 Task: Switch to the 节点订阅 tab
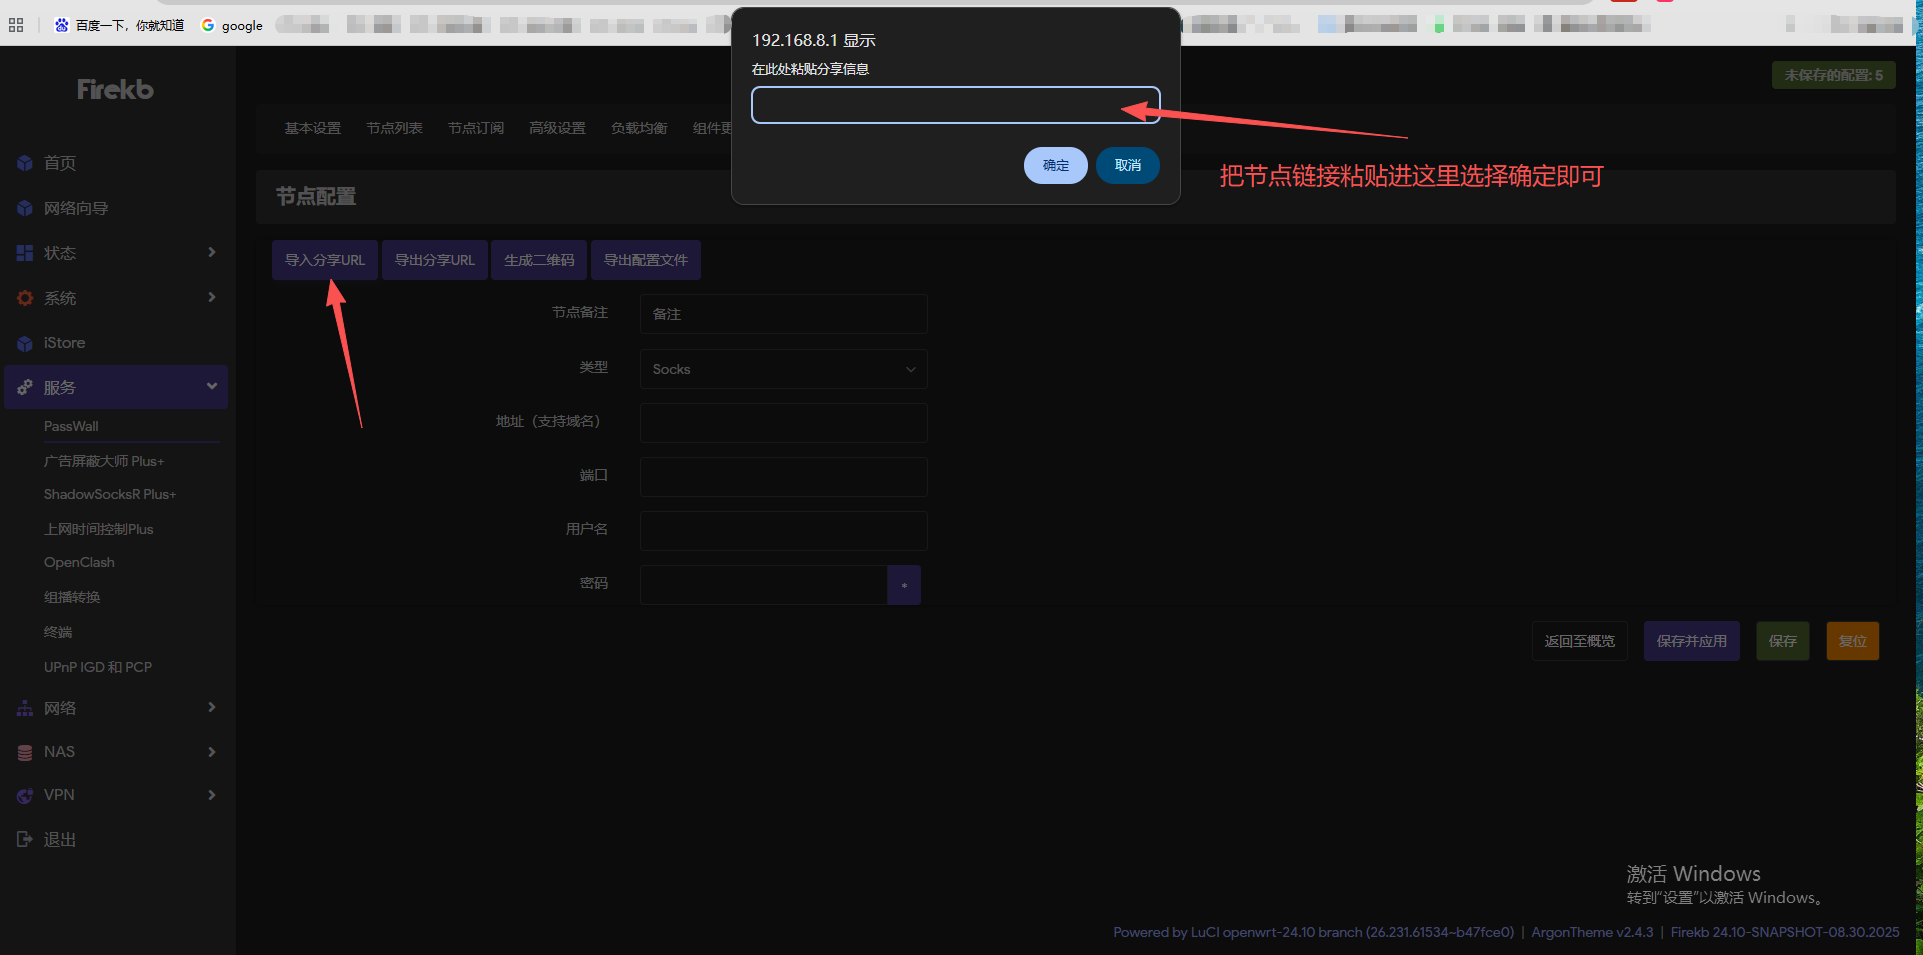tap(476, 128)
